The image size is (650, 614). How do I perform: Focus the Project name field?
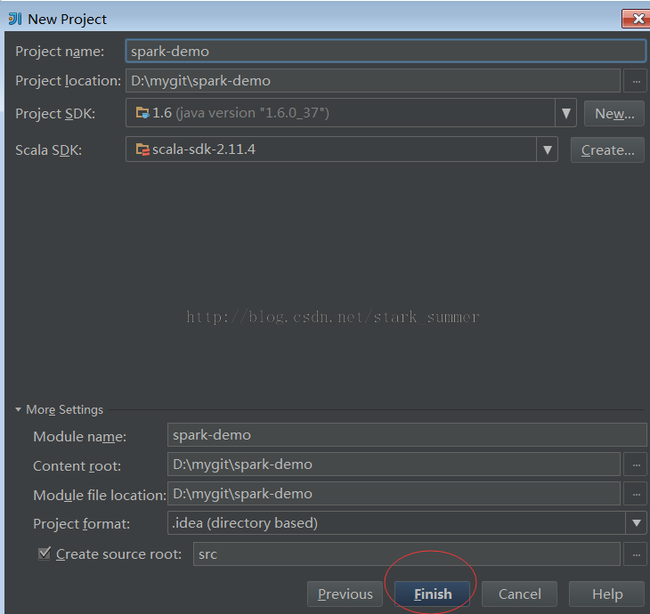coord(386,51)
